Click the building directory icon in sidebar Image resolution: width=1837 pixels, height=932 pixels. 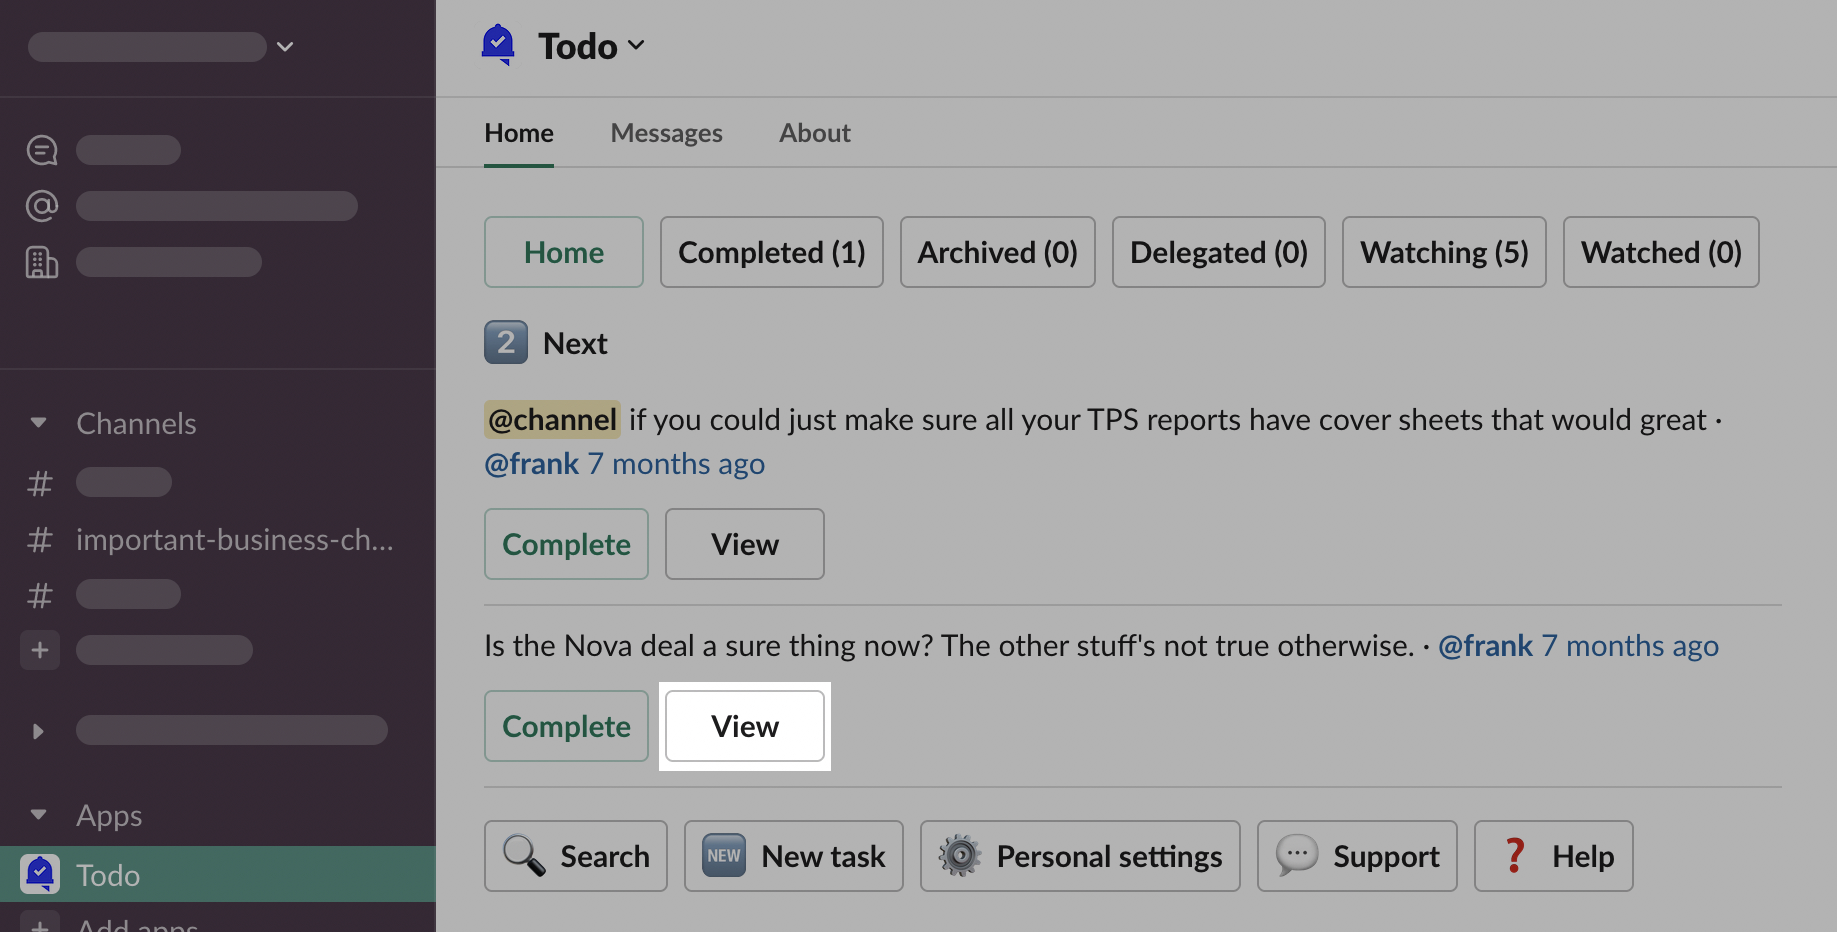(x=42, y=262)
